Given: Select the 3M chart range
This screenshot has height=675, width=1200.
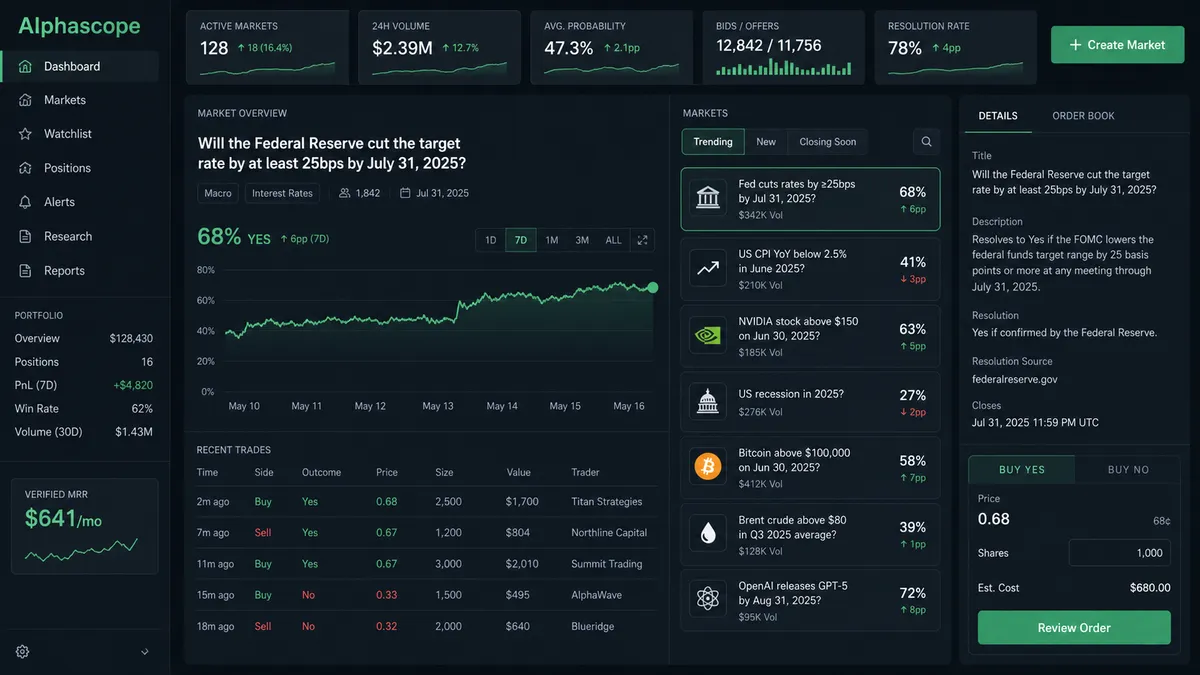Looking at the screenshot, I should pos(582,240).
